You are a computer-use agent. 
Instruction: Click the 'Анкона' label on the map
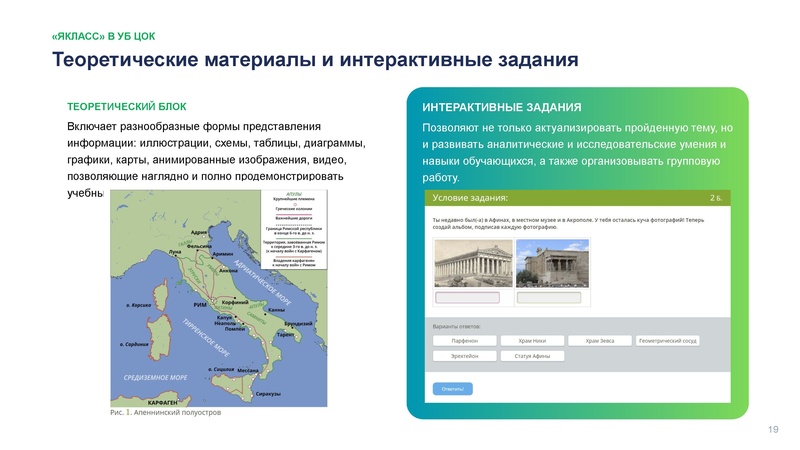coord(228,270)
